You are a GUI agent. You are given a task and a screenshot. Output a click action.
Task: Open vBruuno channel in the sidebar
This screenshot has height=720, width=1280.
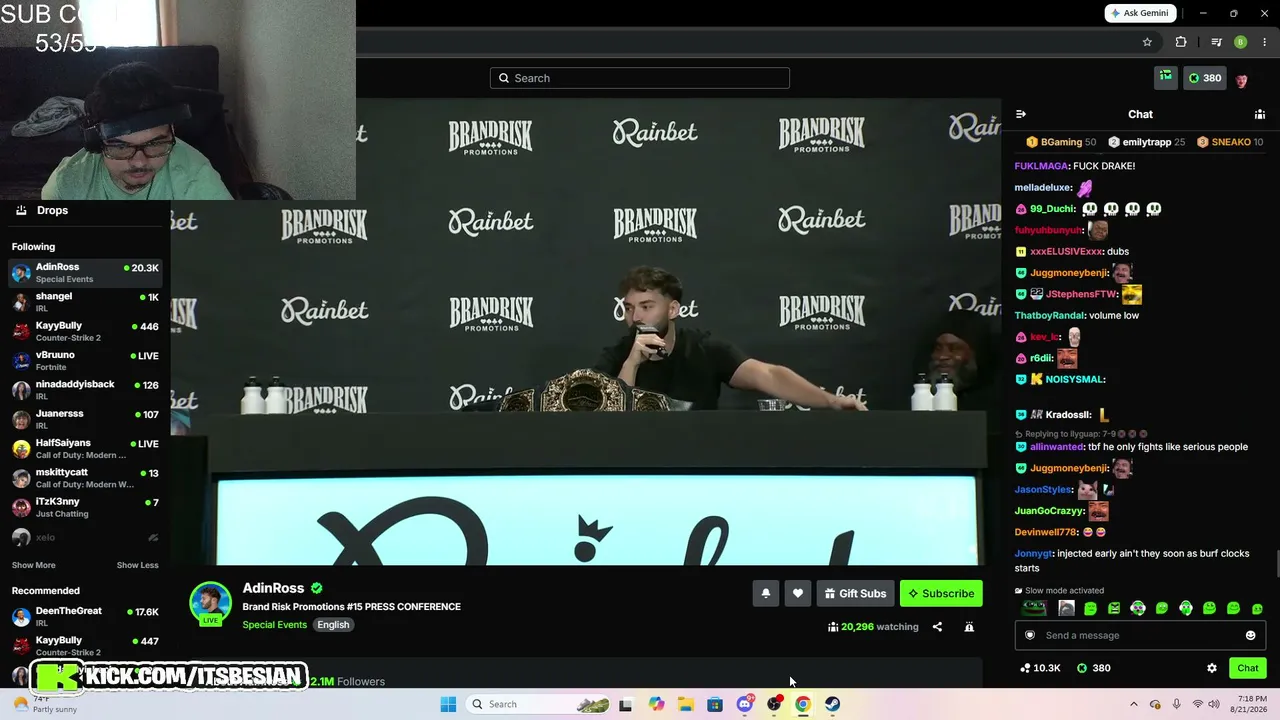85,361
